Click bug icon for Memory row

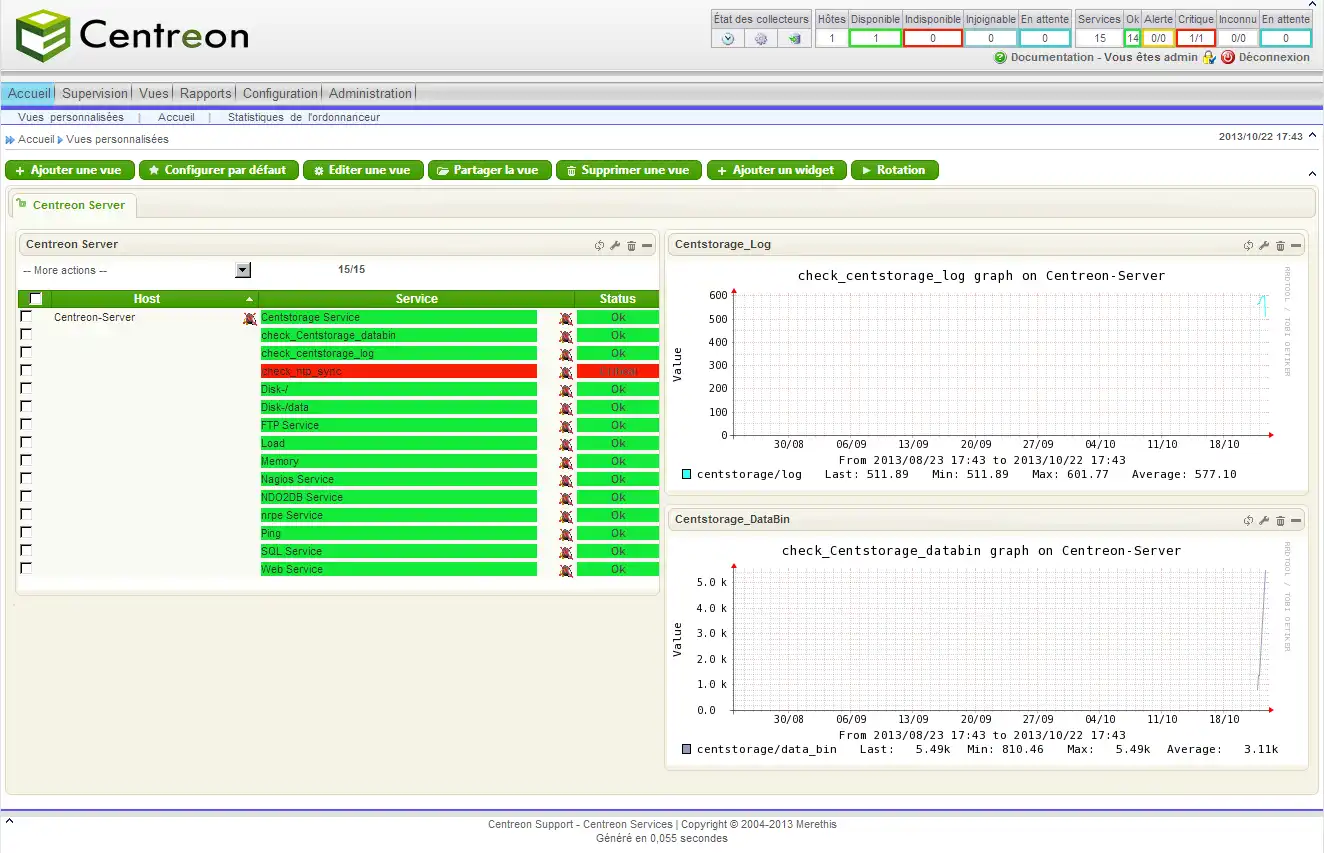(566, 463)
